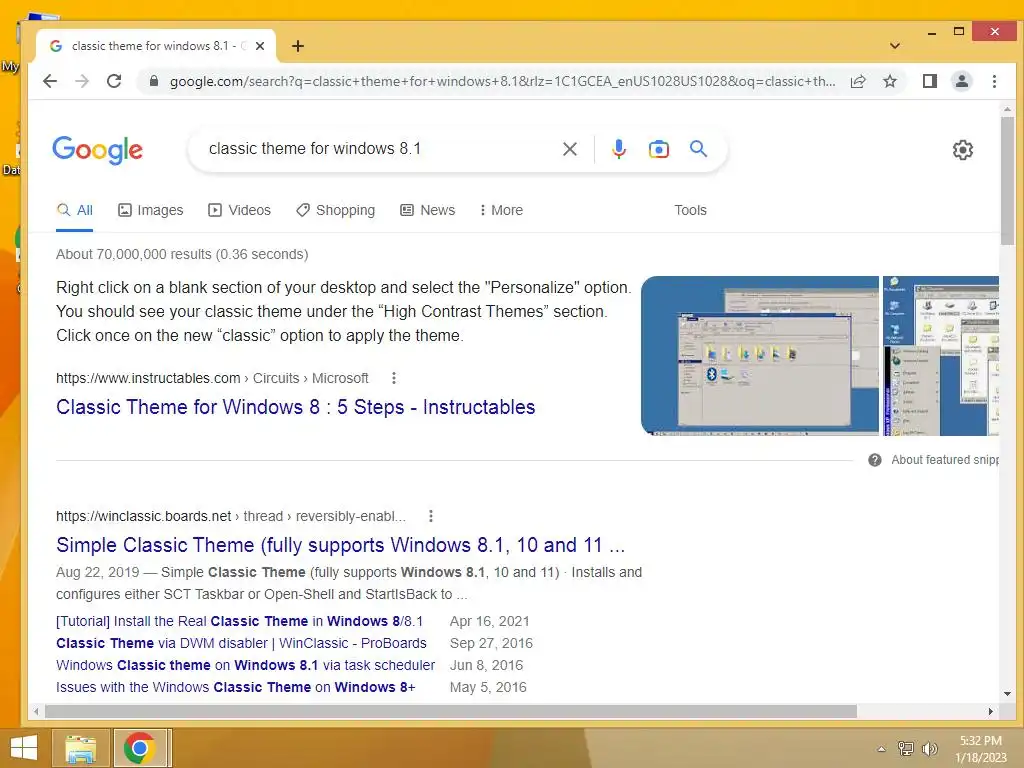
Task: Open volume tray icon
Action: 929,748
